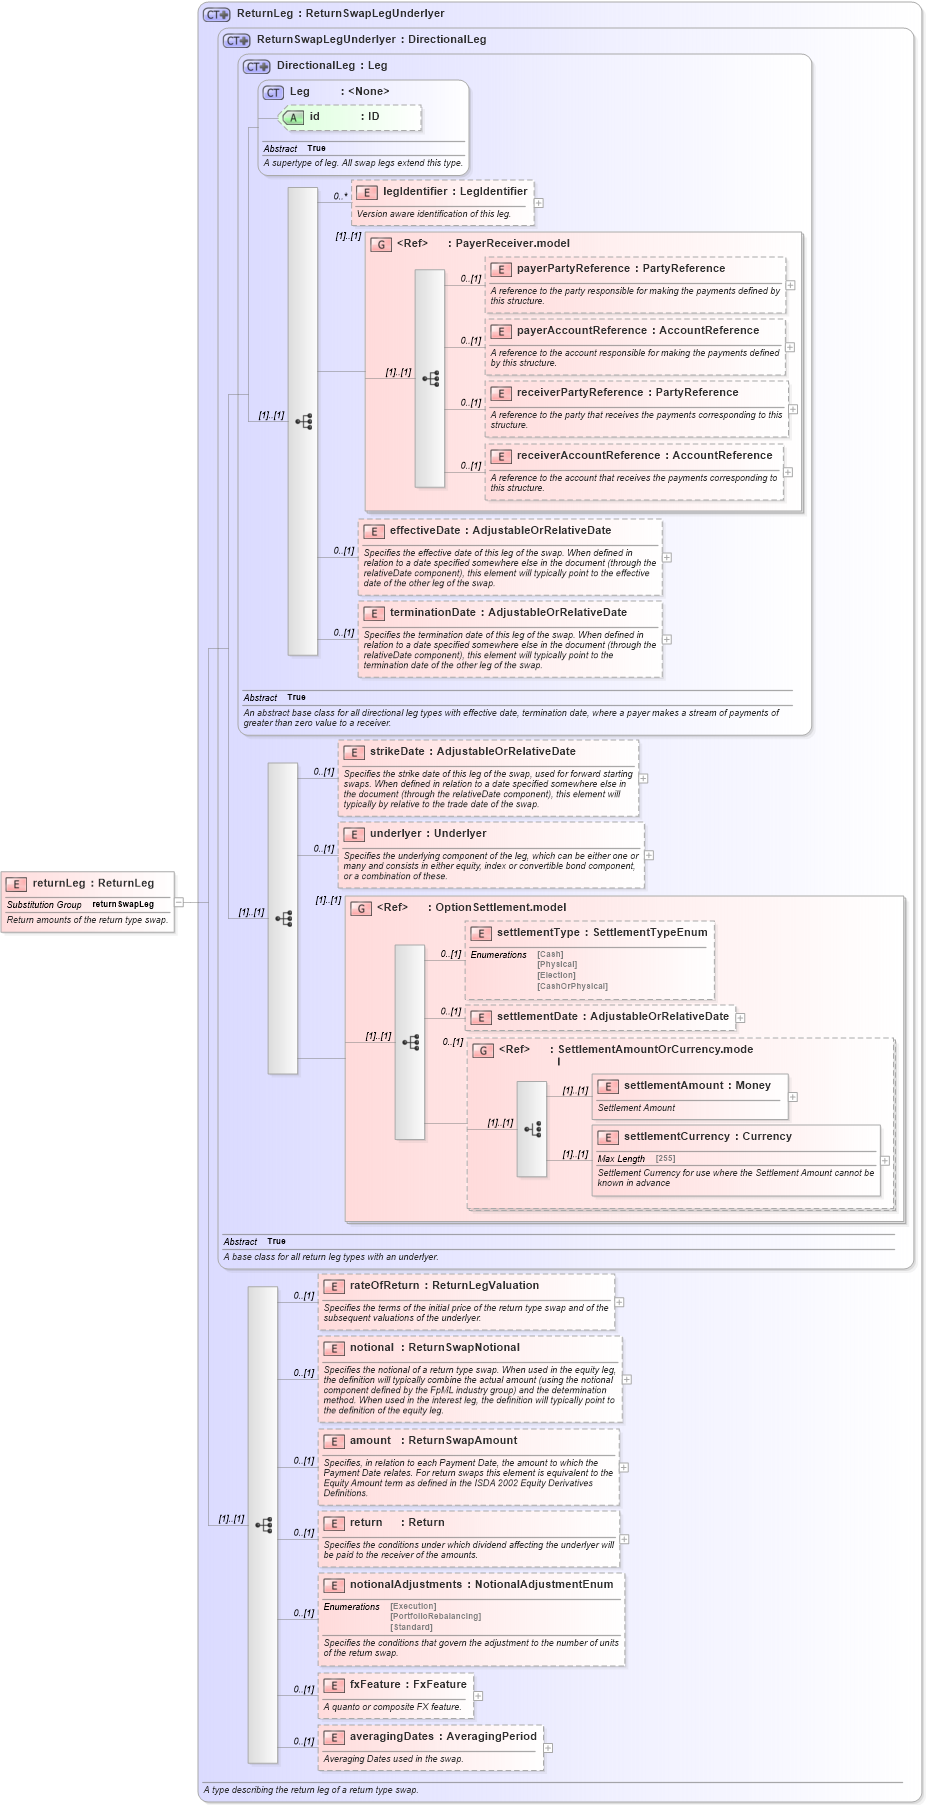
Task: Click the E icon of receiverAccountReference
Action: point(501,457)
